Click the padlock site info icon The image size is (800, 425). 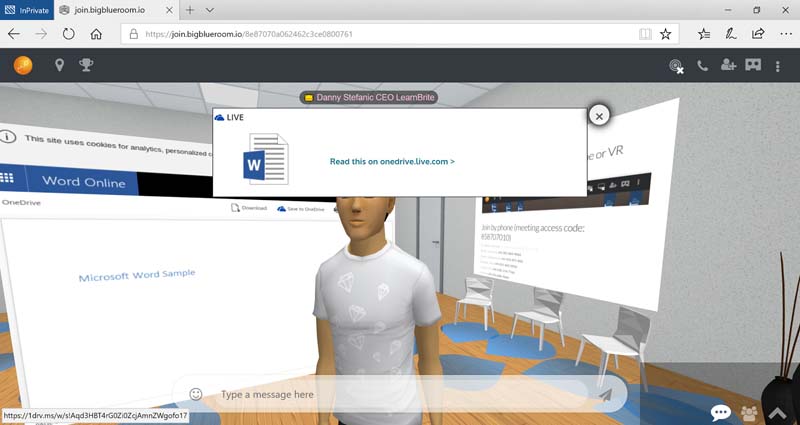pos(134,34)
